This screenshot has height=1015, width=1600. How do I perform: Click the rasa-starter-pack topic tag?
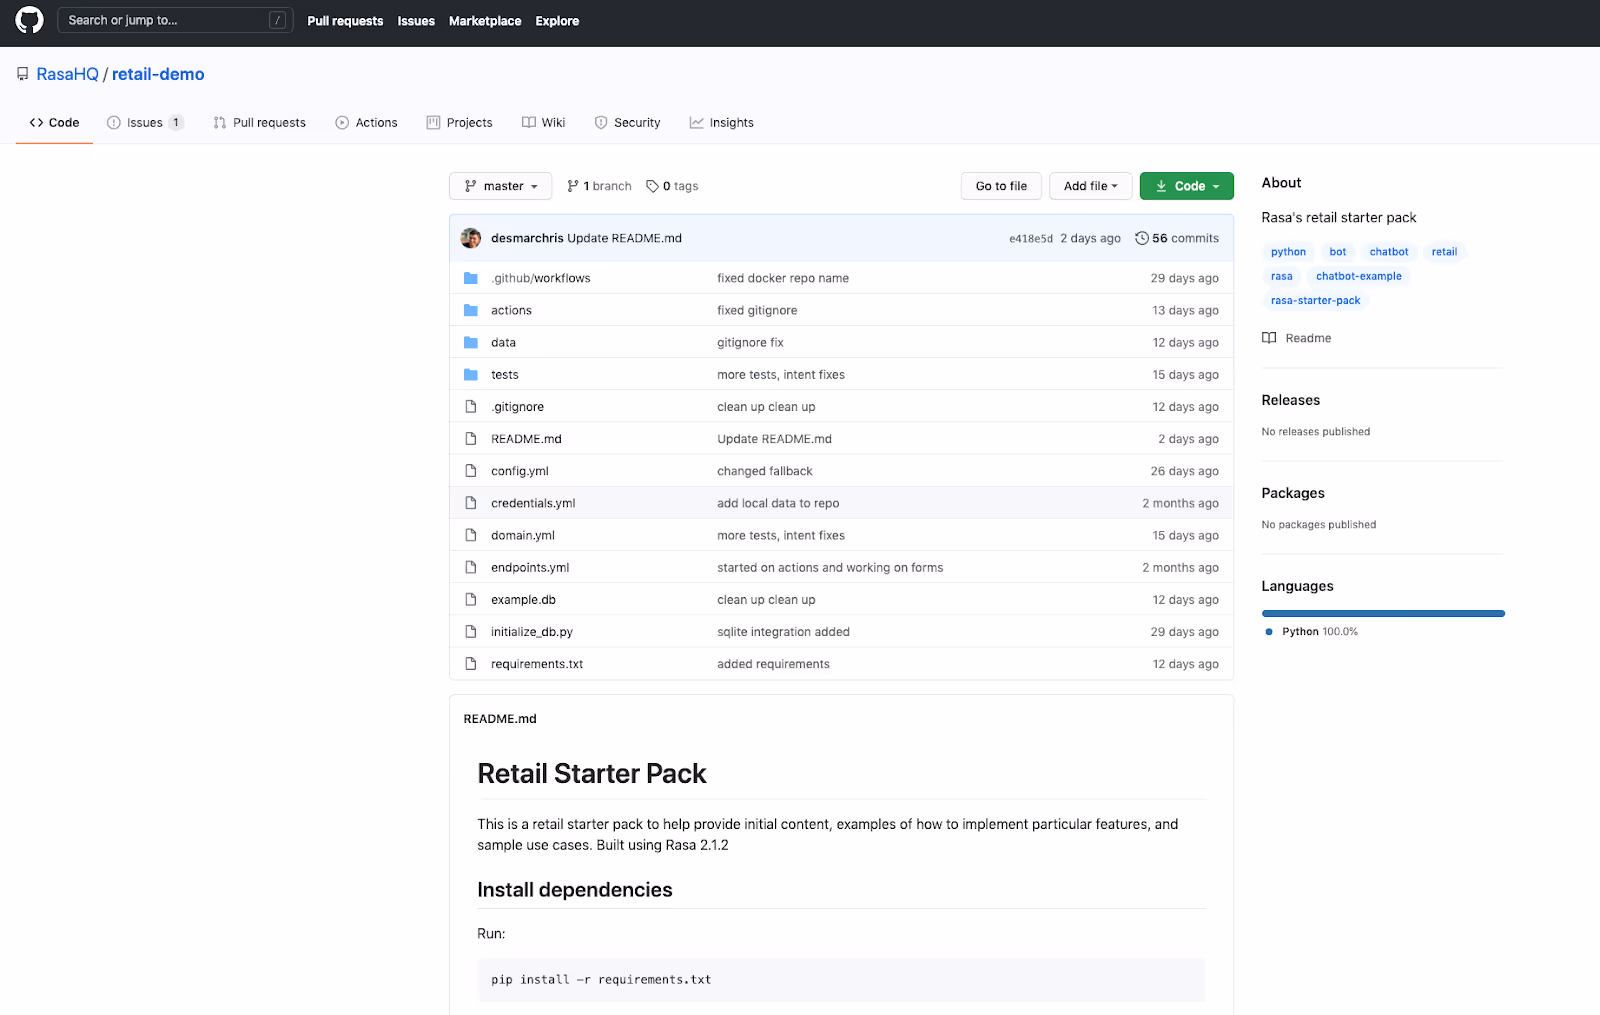click(1315, 300)
